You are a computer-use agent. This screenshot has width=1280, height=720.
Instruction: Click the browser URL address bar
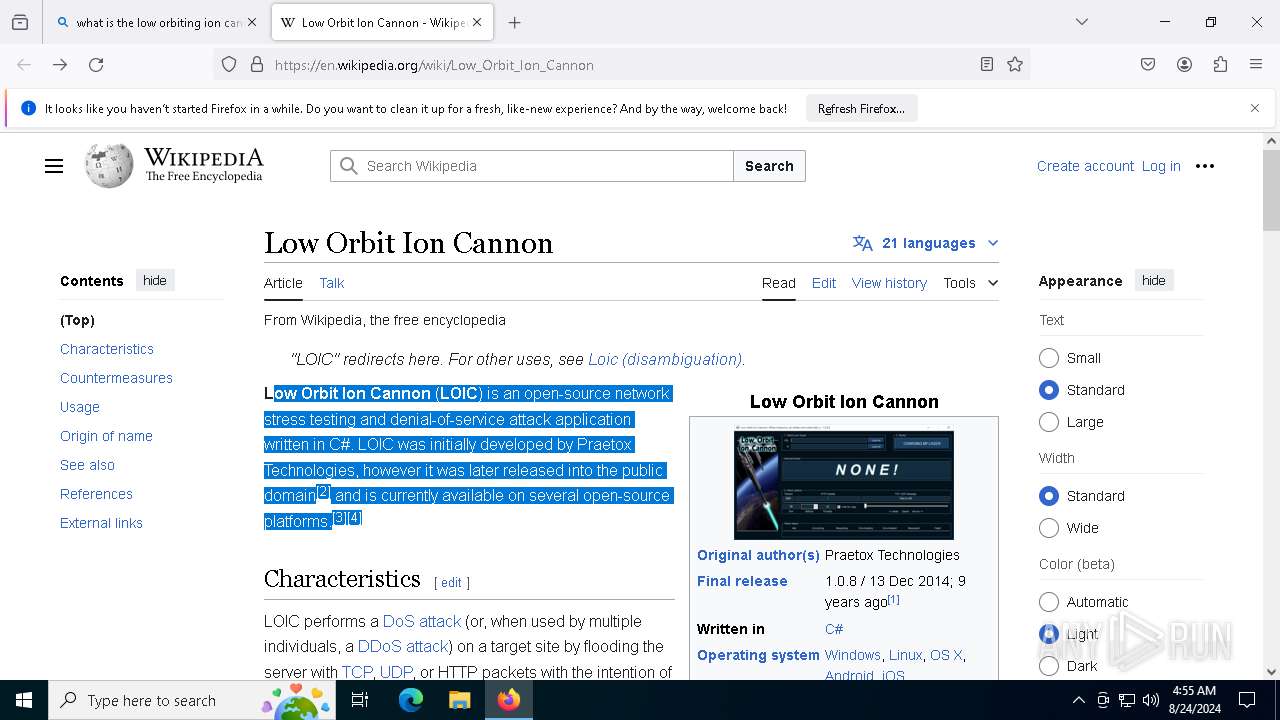coord(620,65)
